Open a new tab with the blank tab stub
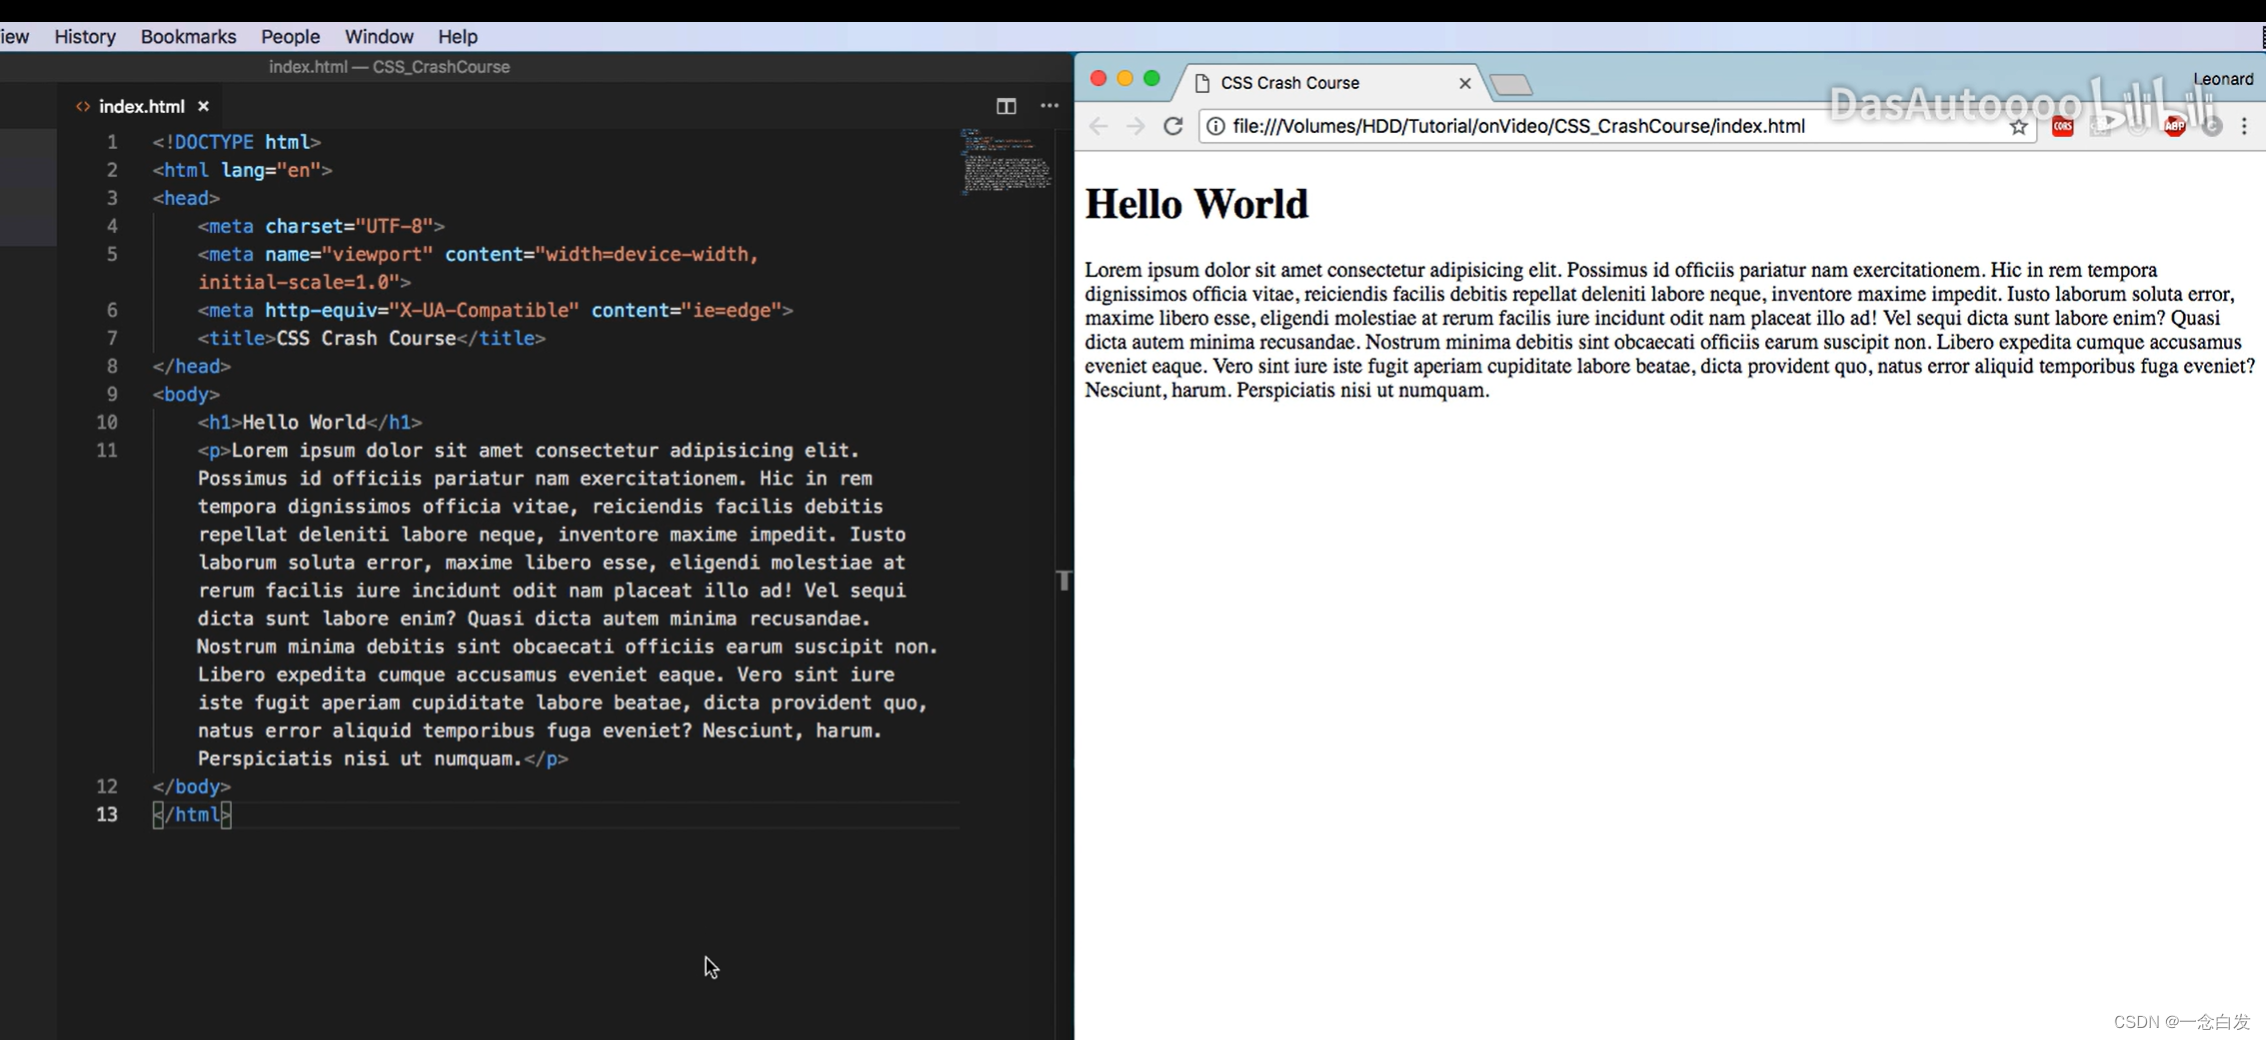Image resolution: width=2266 pixels, height=1040 pixels. point(1512,84)
